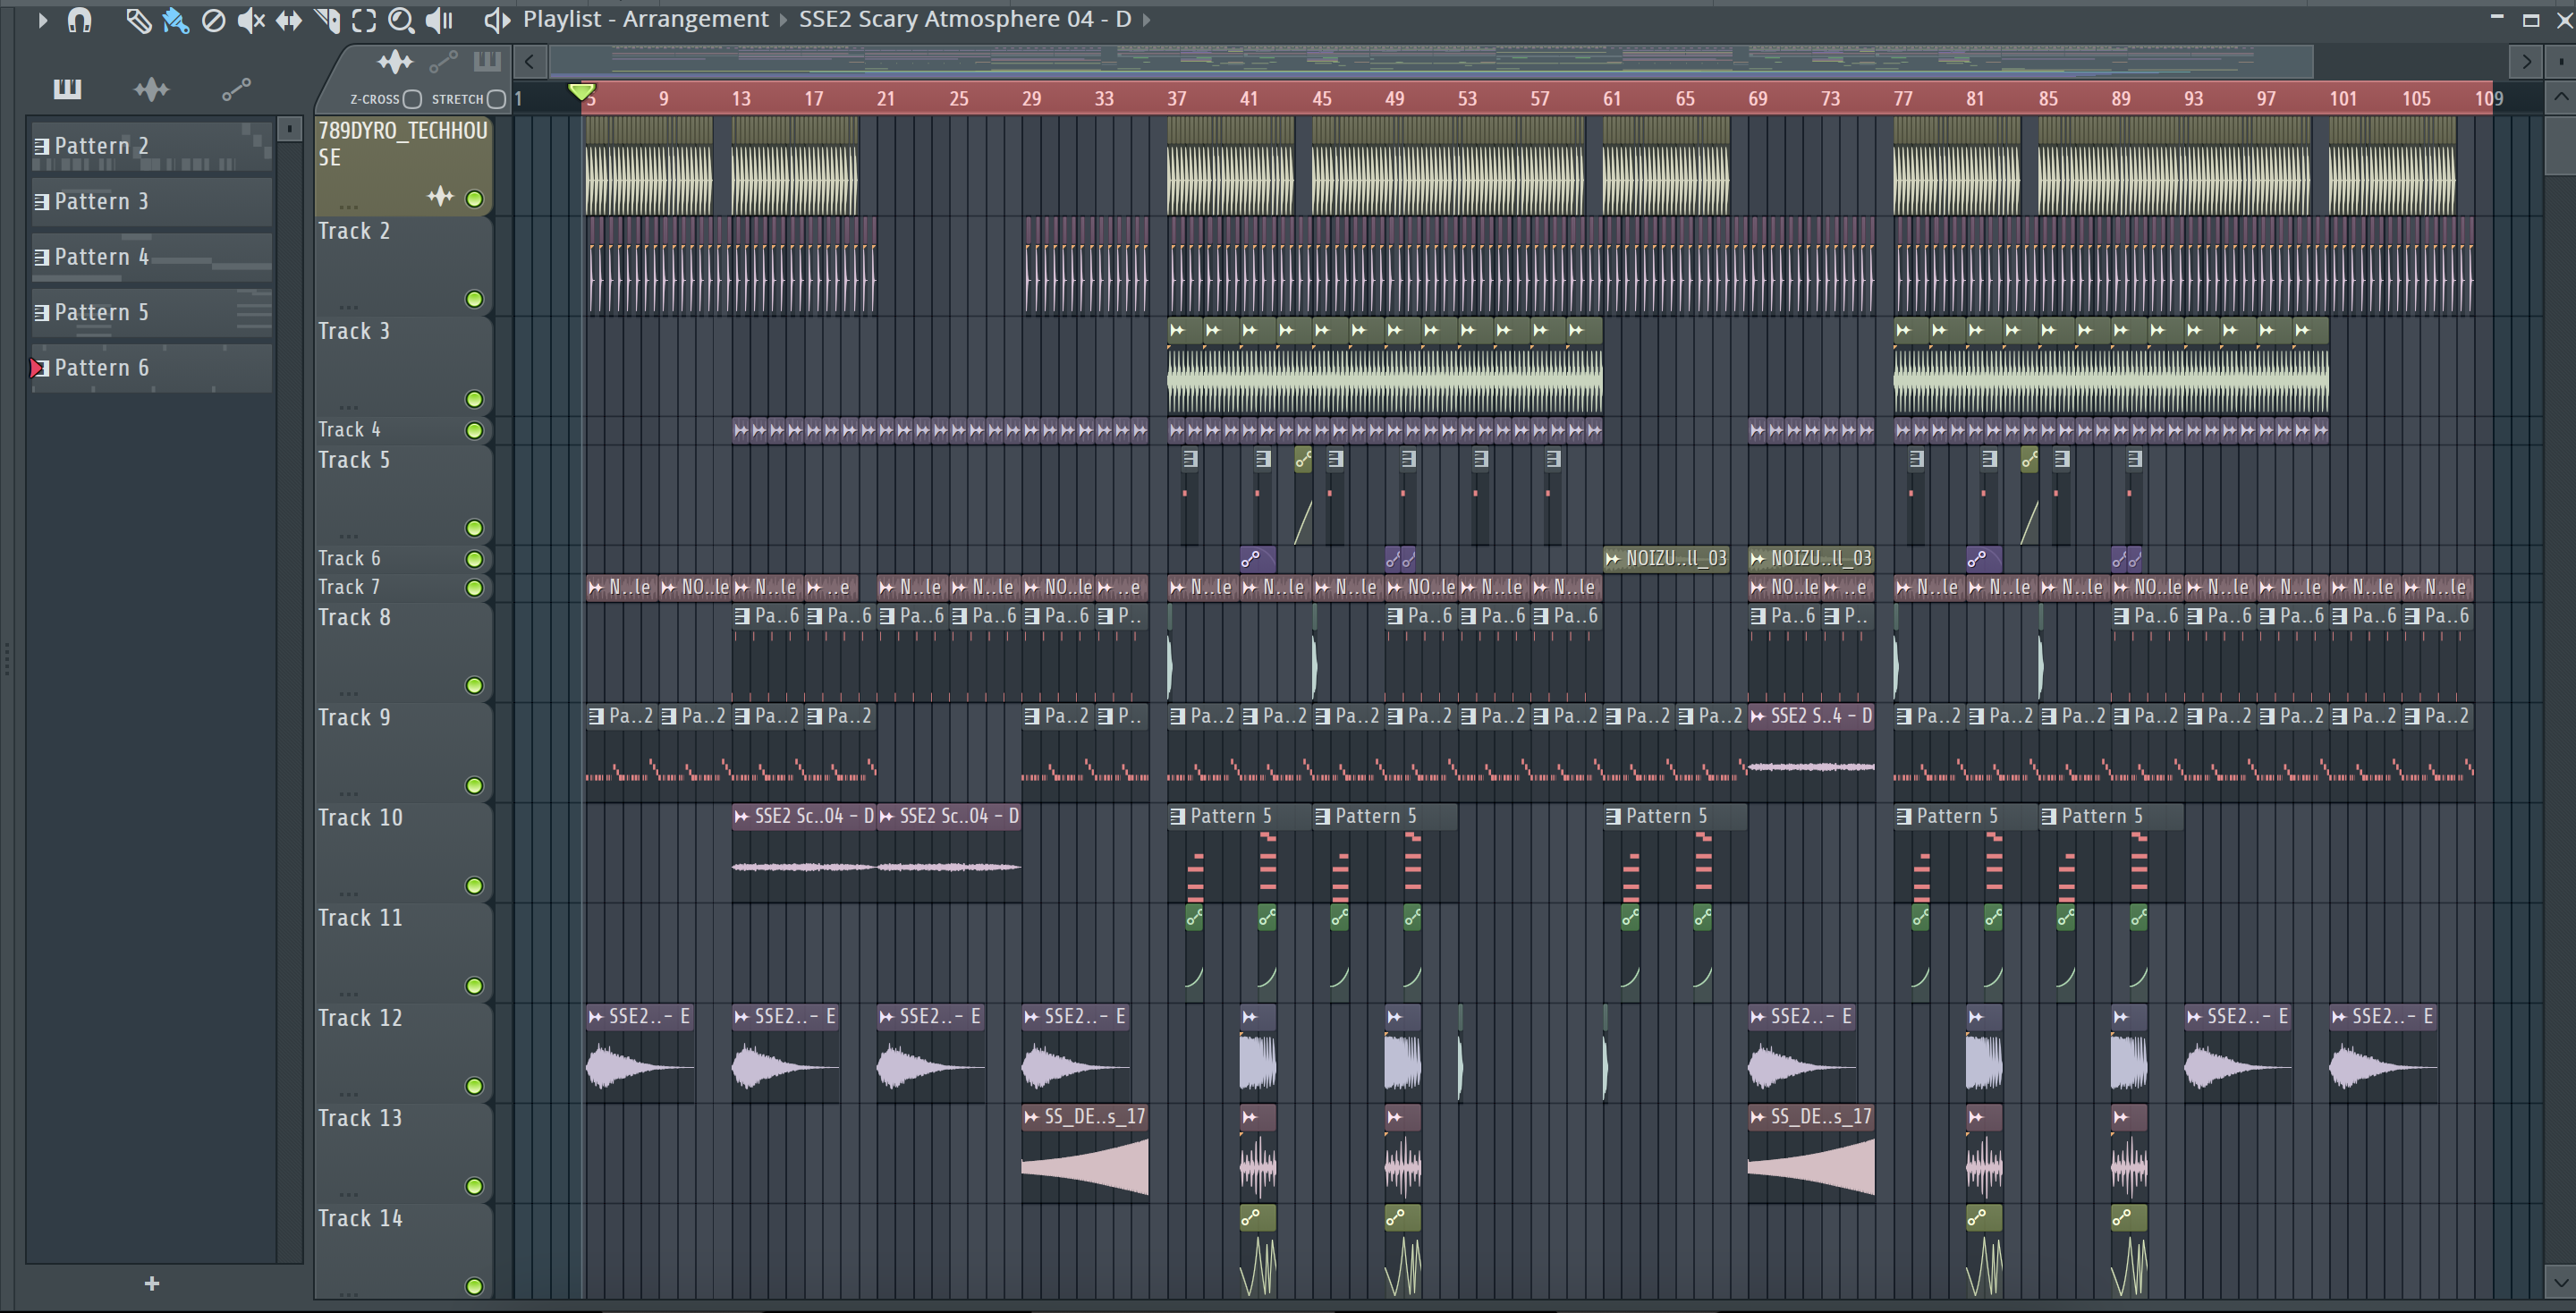Add a new pattern with plus button
This screenshot has height=1313, width=2576.
pos(152,1283)
